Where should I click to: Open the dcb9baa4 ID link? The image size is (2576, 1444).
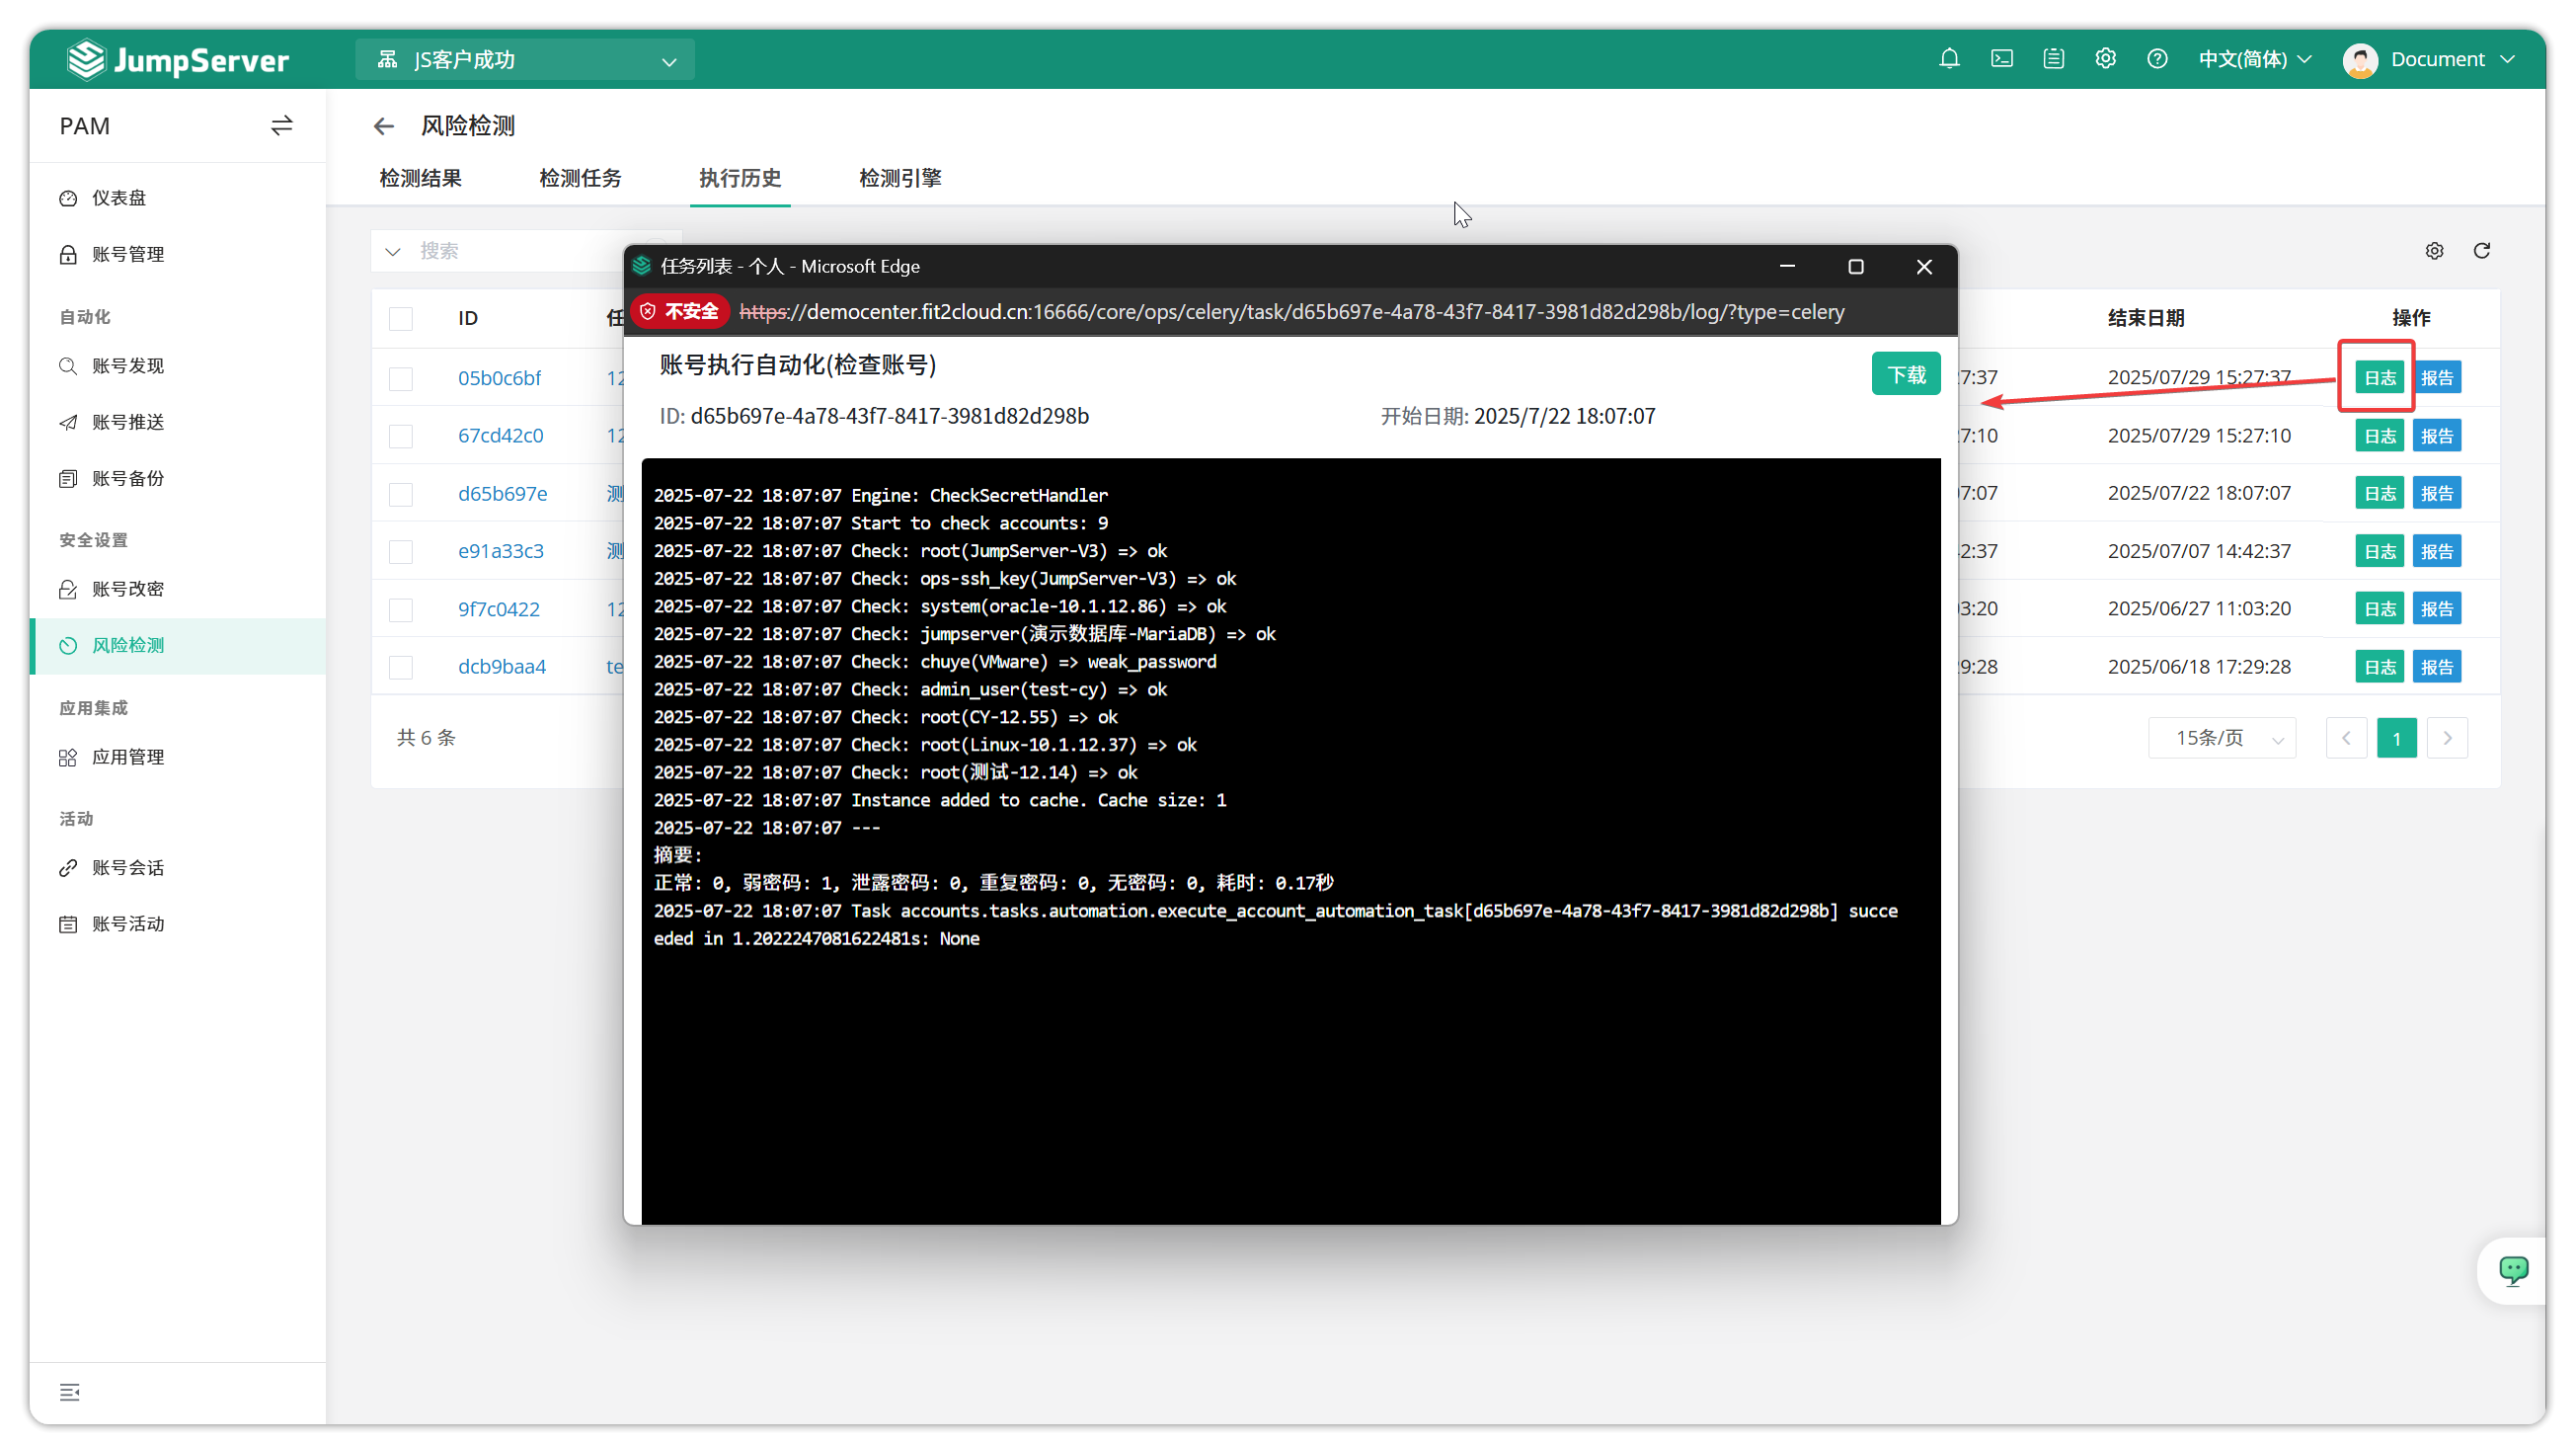[x=501, y=667]
